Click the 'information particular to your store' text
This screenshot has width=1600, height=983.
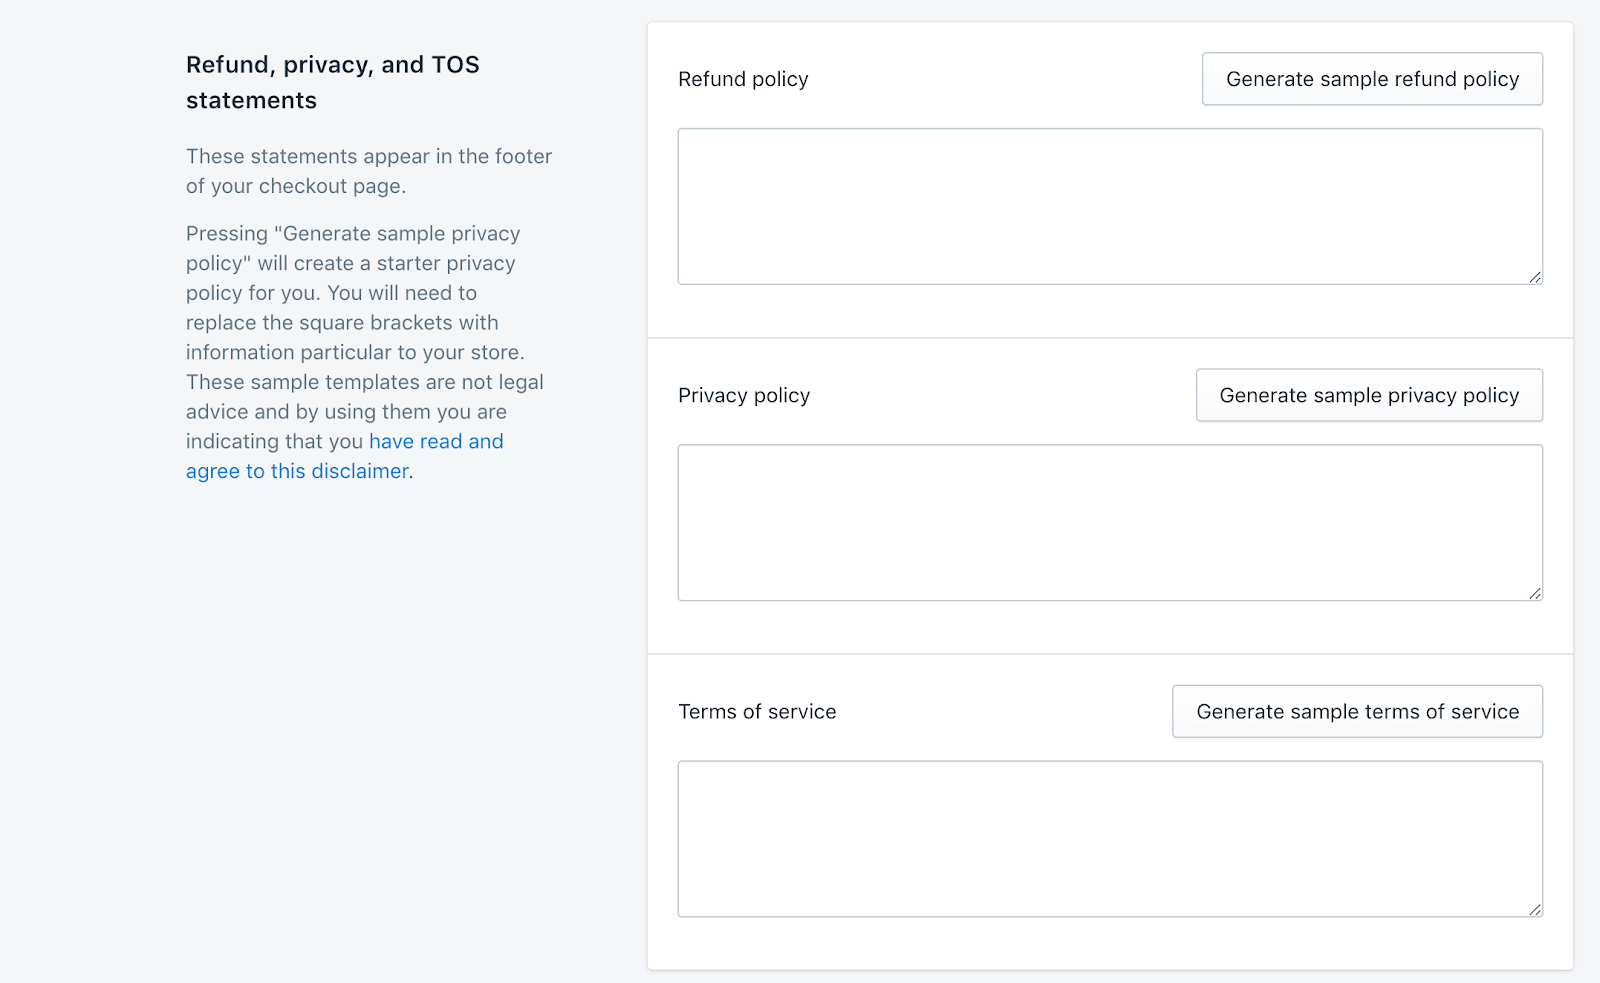click(x=354, y=352)
